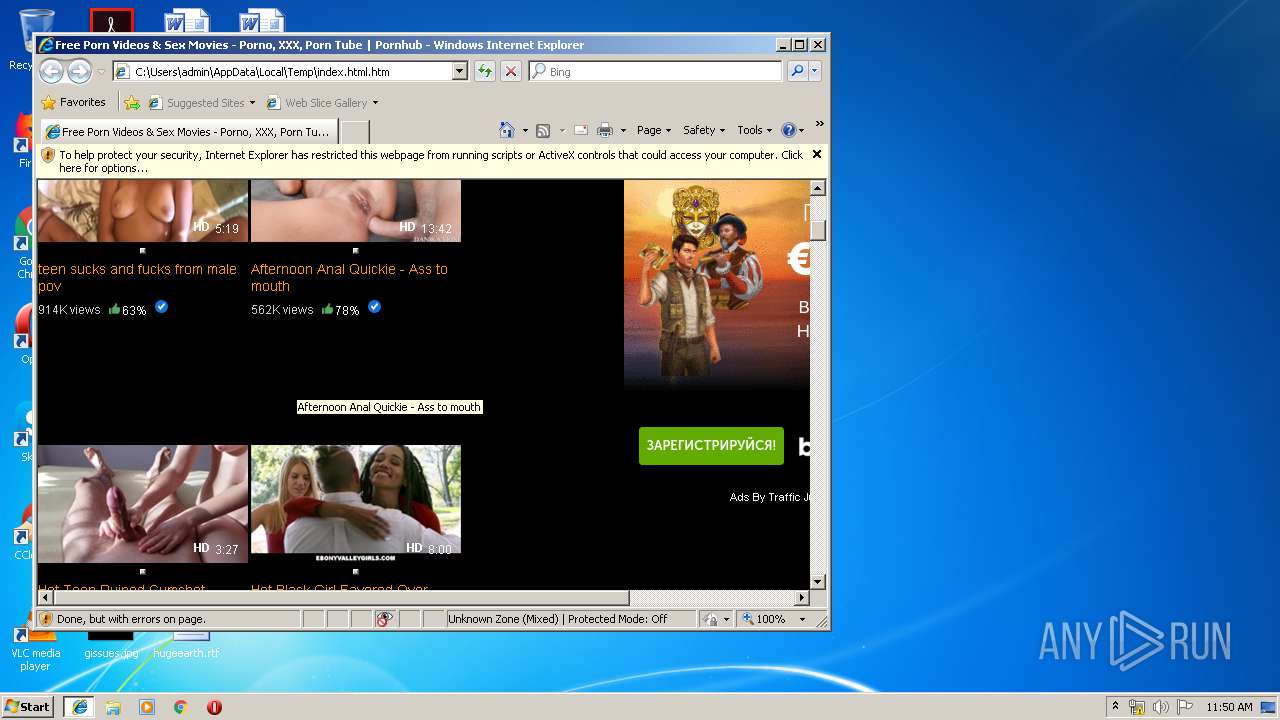Click the vertical scrollbar up arrow
Image resolution: width=1280 pixels, height=720 pixels.
[x=817, y=188]
